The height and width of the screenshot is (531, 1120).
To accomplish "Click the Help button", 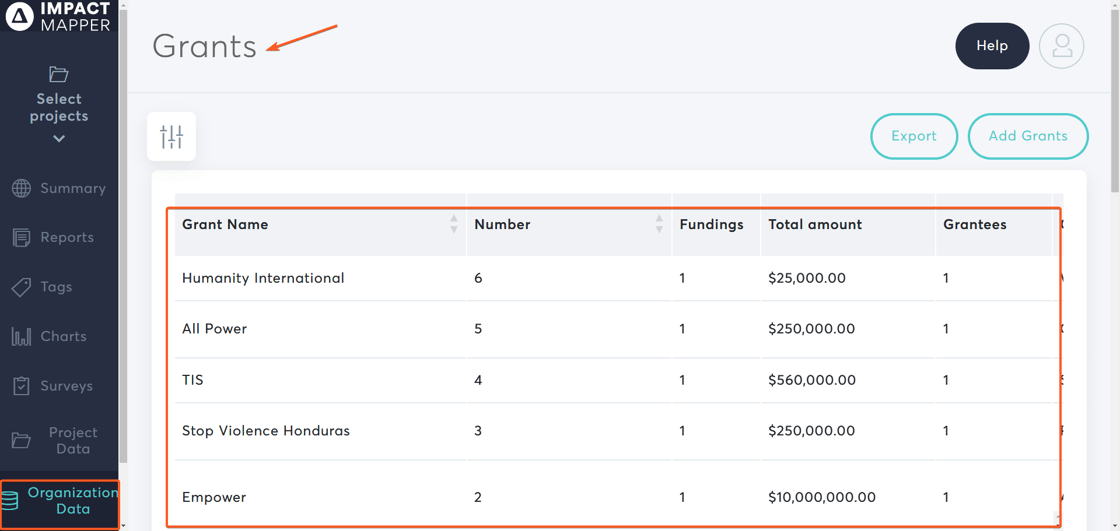I will pyautogui.click(x=991, y=46).
